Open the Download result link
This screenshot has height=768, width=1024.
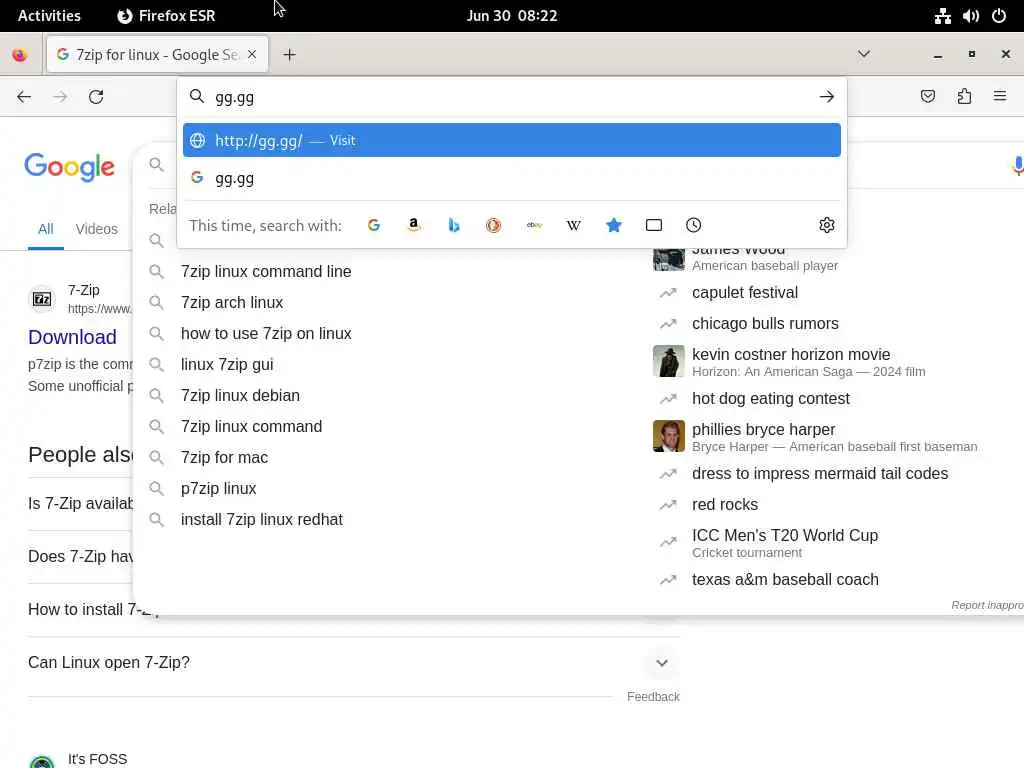coord(72,337)
